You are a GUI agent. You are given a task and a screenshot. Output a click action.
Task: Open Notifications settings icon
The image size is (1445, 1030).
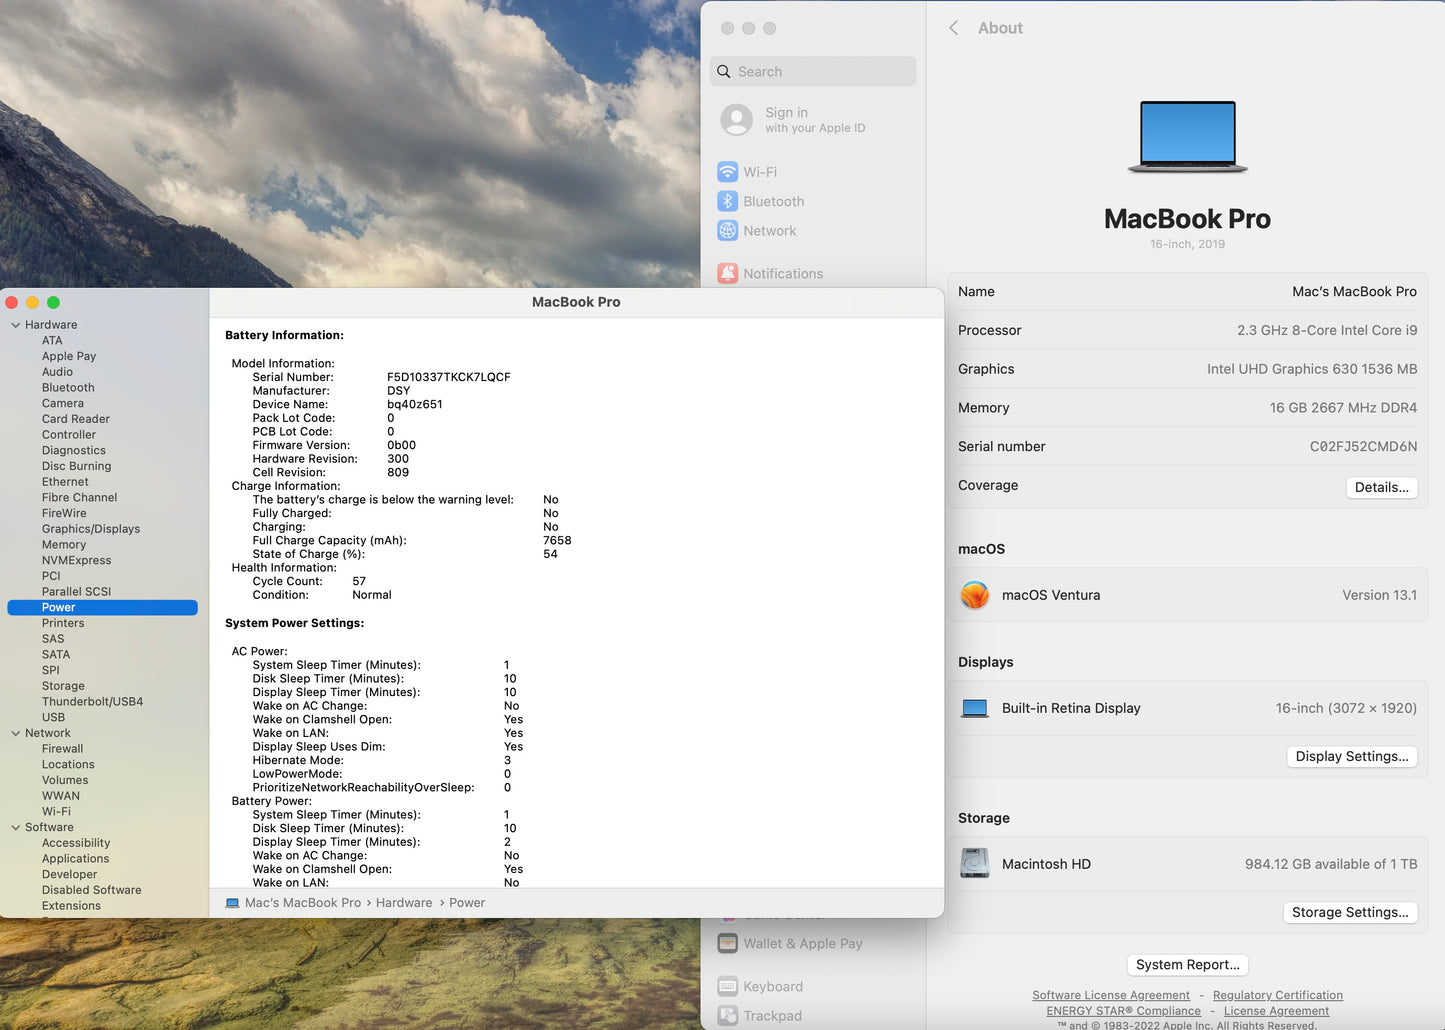click(727, 273)
